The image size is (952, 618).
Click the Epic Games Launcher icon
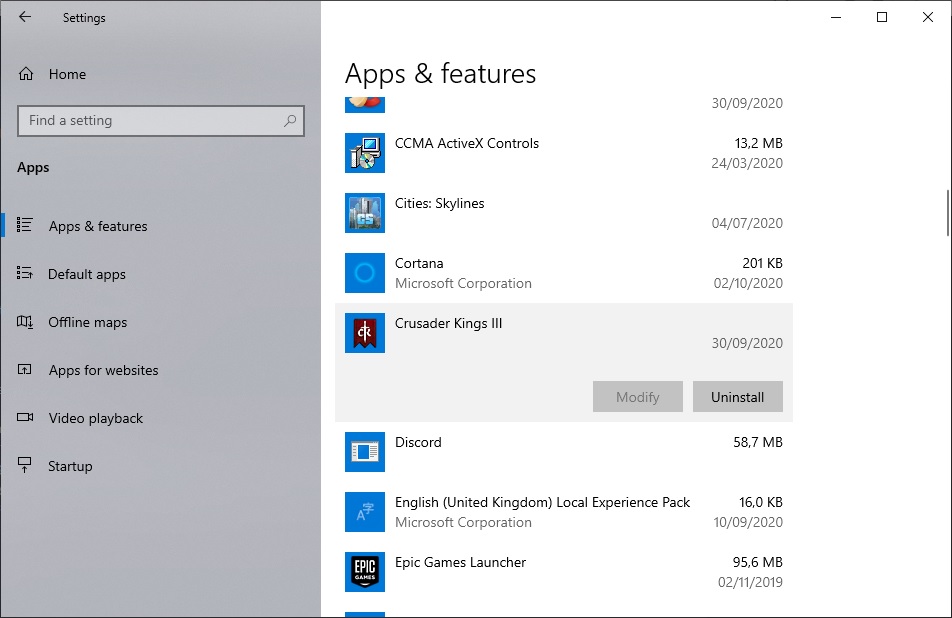(364, 572)
